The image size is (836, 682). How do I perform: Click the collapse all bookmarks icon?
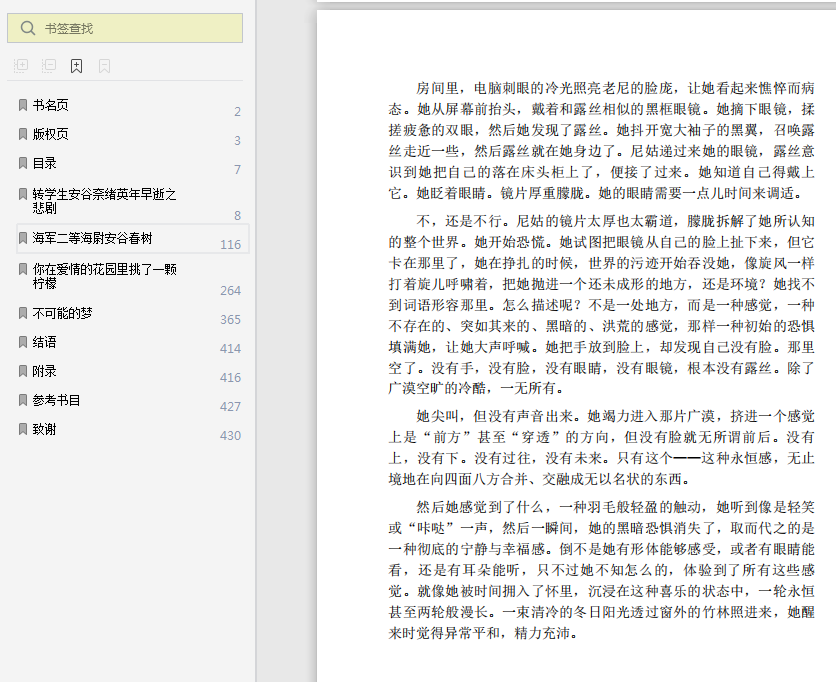49,66
